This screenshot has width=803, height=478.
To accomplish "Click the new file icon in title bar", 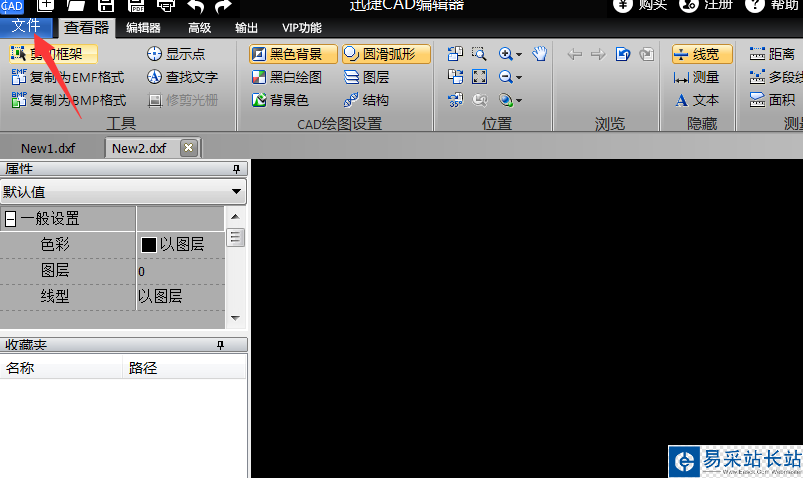I will 45,6.
